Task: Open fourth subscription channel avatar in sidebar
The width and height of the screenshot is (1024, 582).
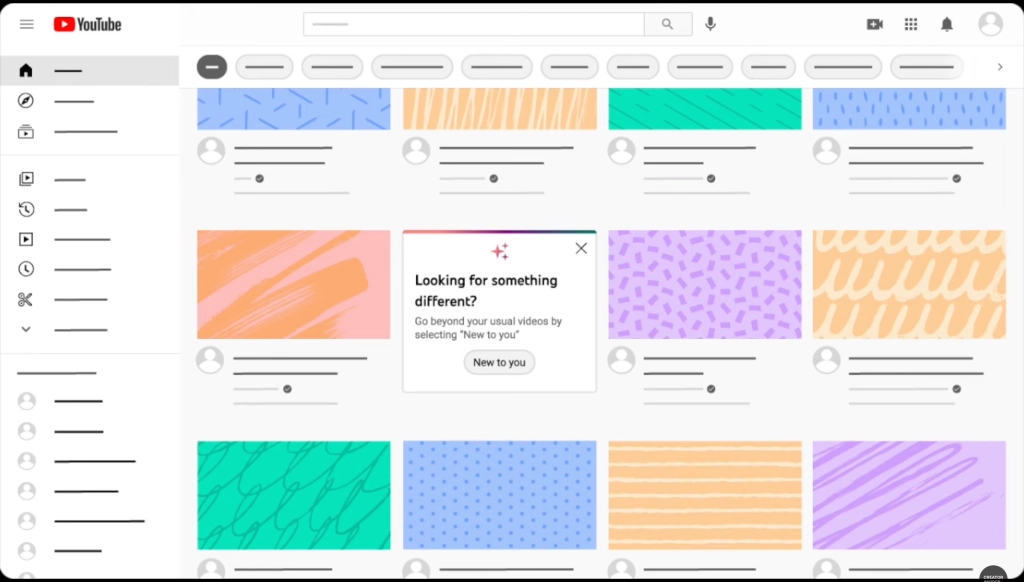Action: click(x=27, y=491)
